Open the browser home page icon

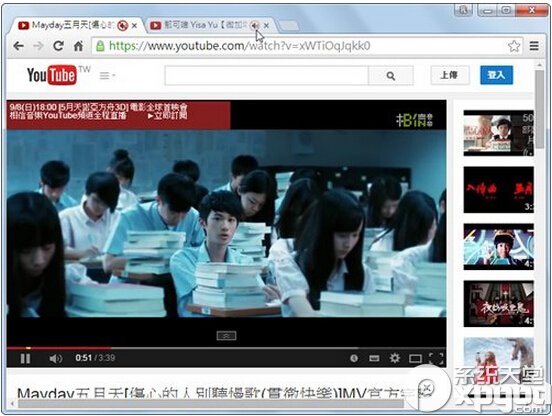(x=78, y=46)
